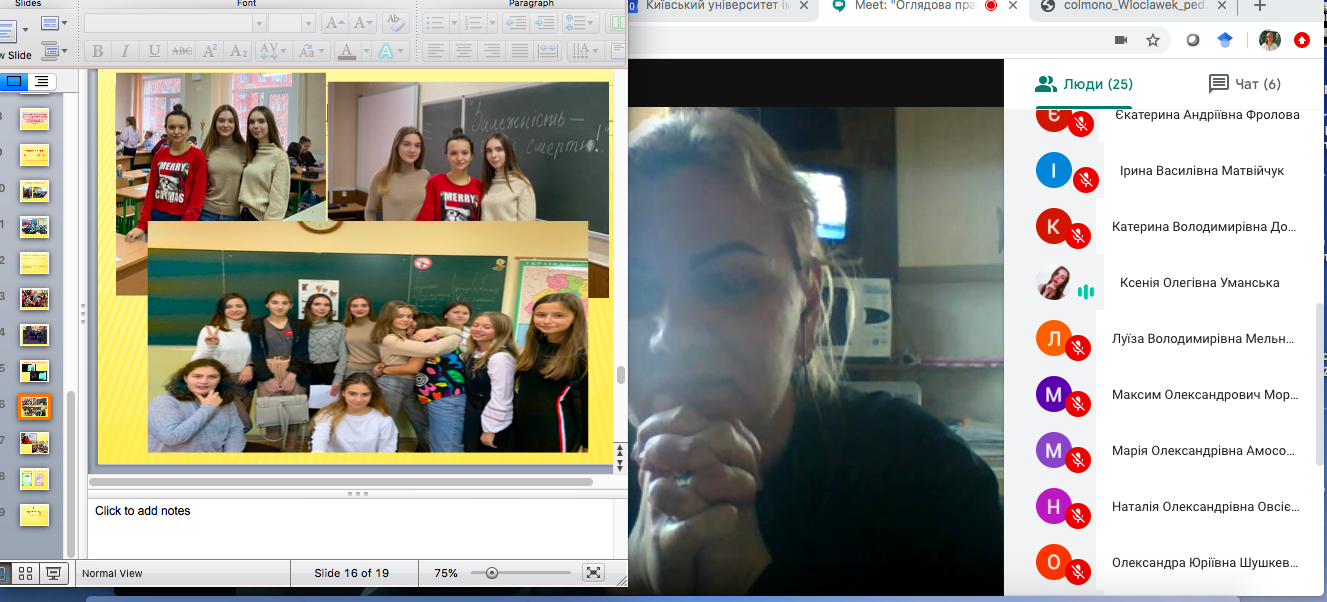Click the Bold formatting button

tap(97, 51)
